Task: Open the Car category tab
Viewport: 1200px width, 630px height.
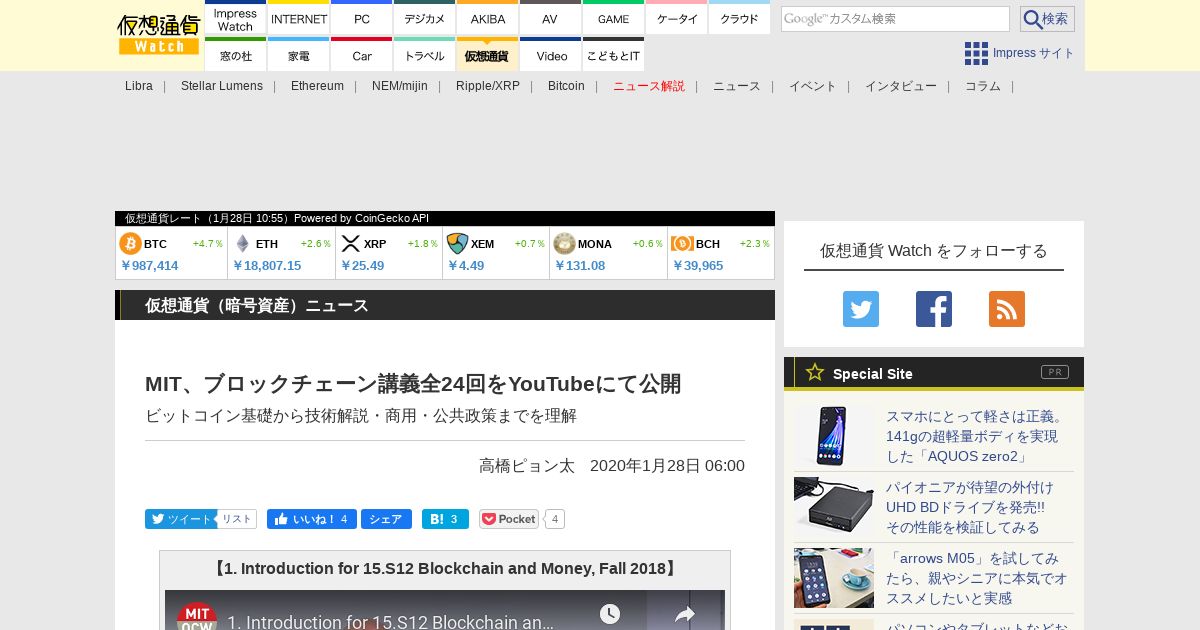Action: (362, 55)
